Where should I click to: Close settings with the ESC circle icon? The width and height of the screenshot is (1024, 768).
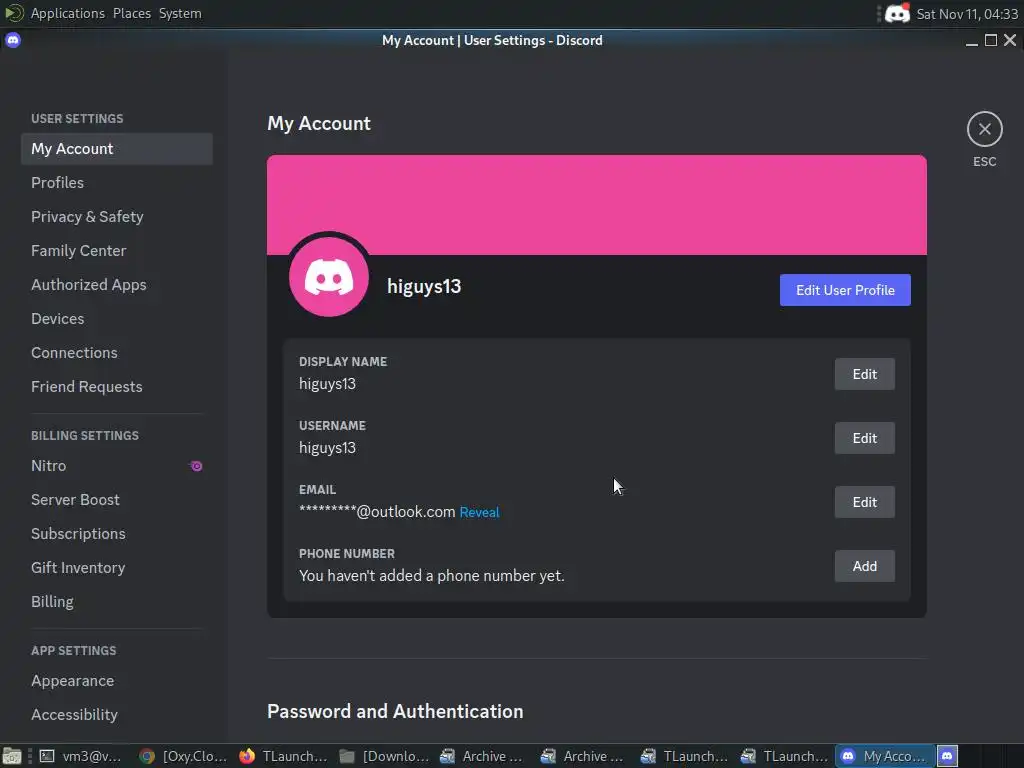tap(984, 129)
